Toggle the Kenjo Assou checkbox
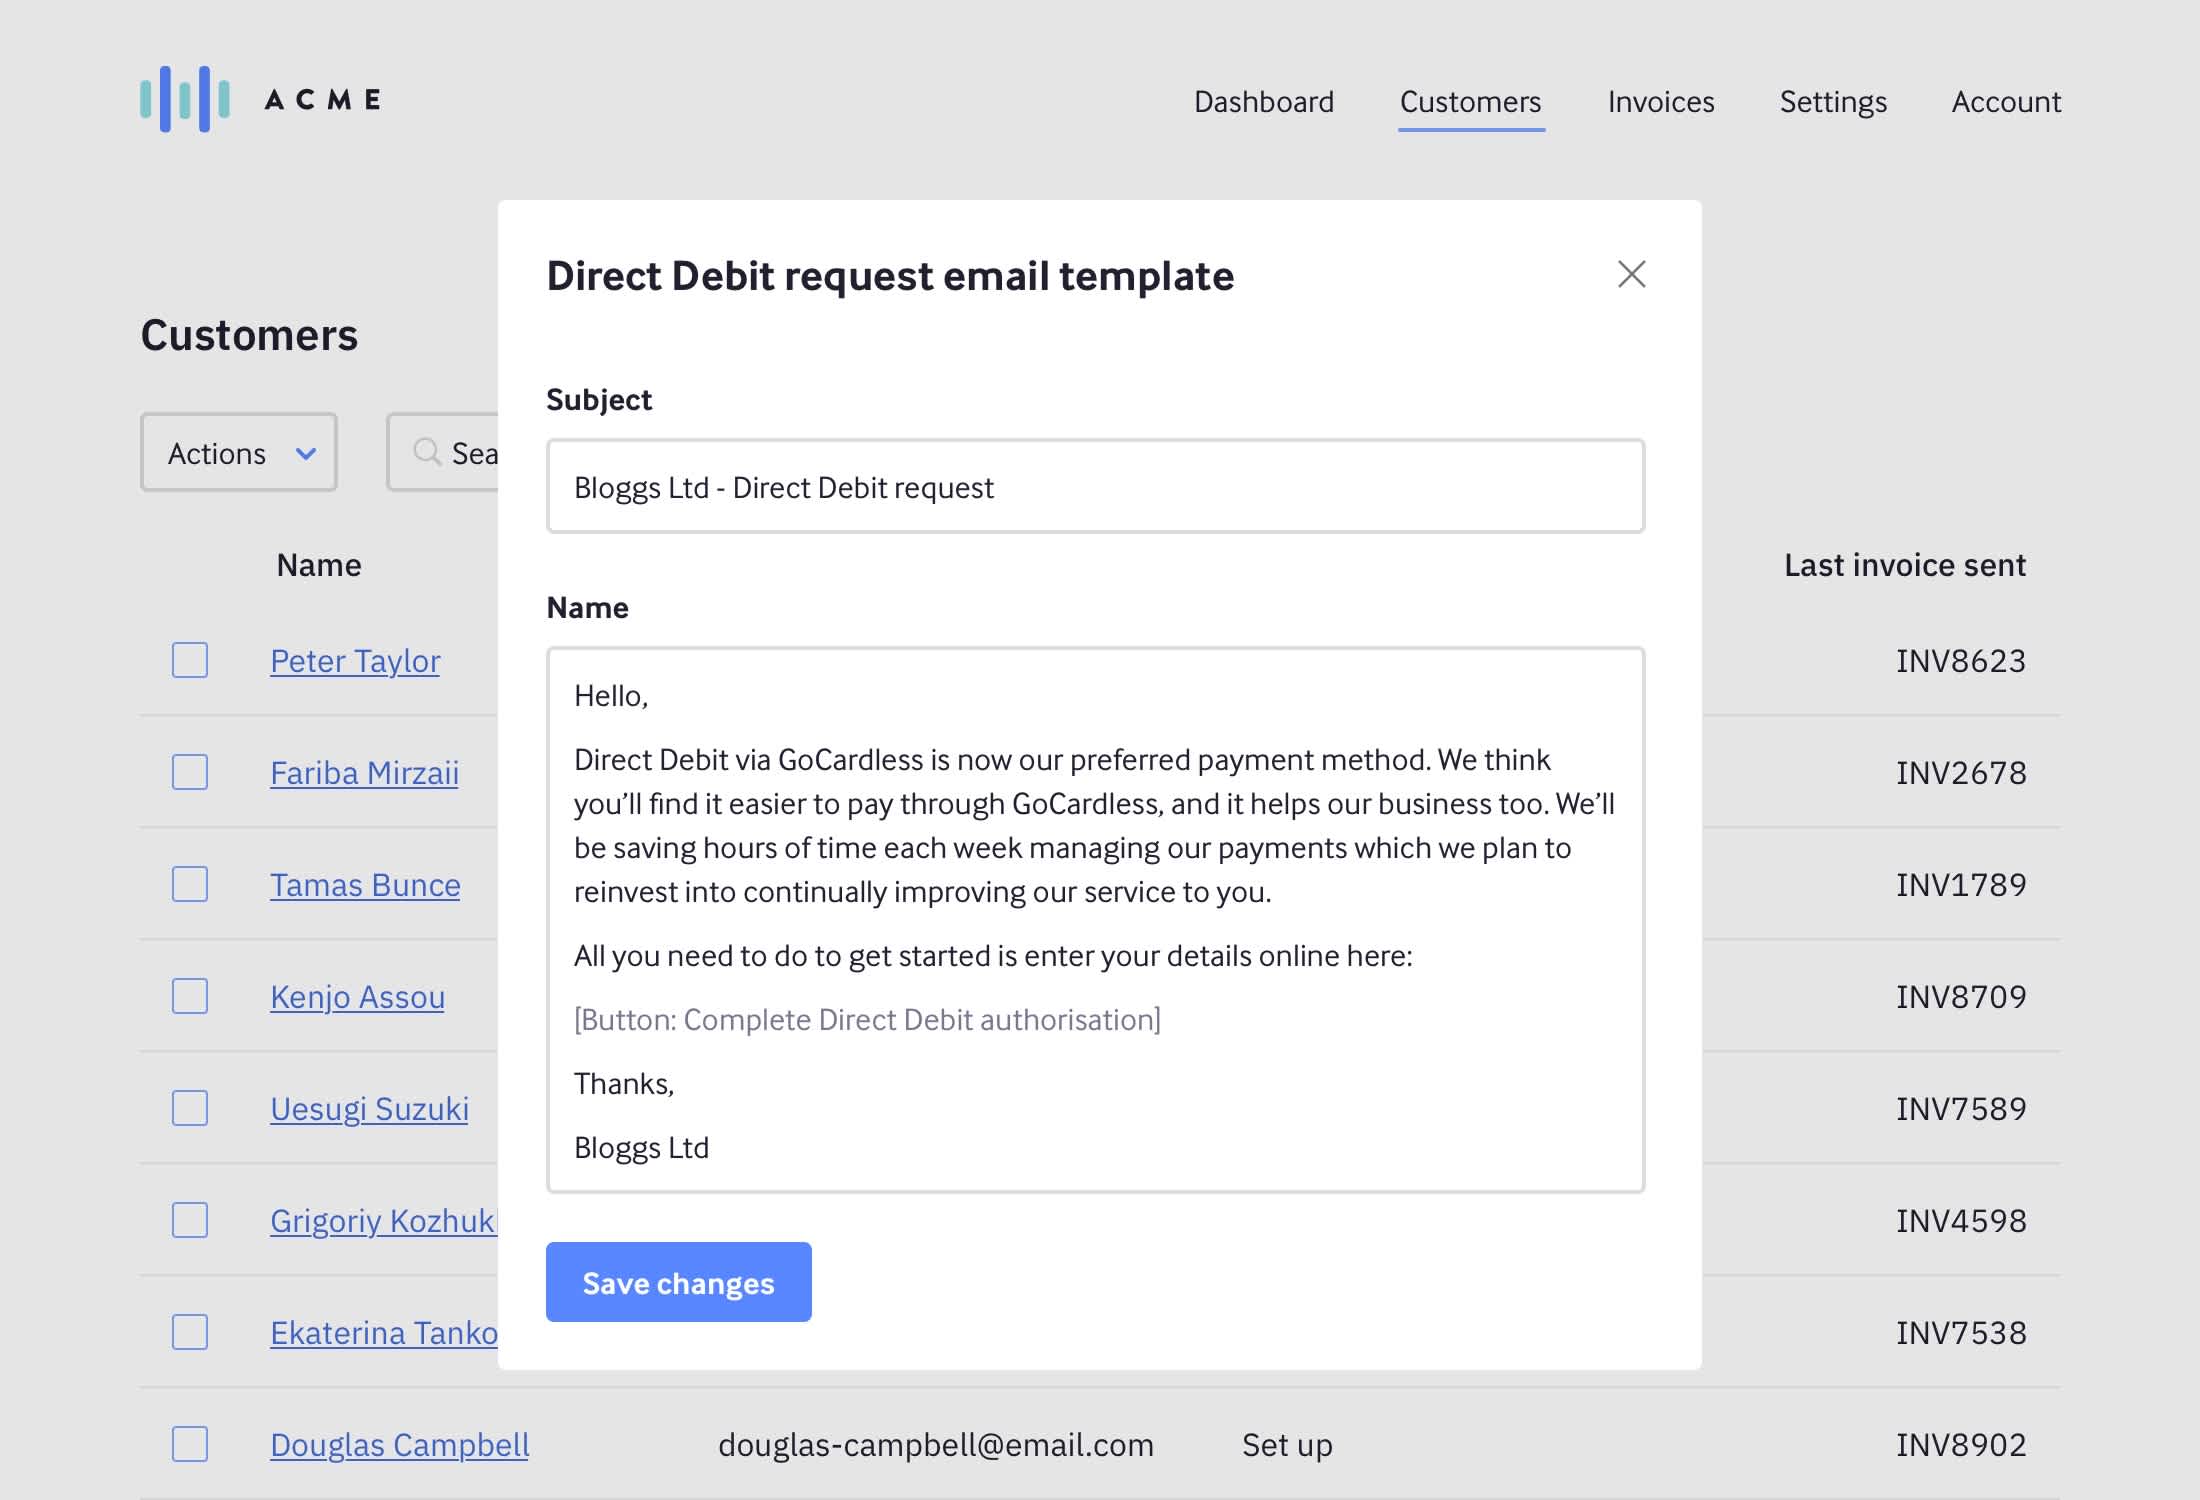 click(x=190, y=996)
